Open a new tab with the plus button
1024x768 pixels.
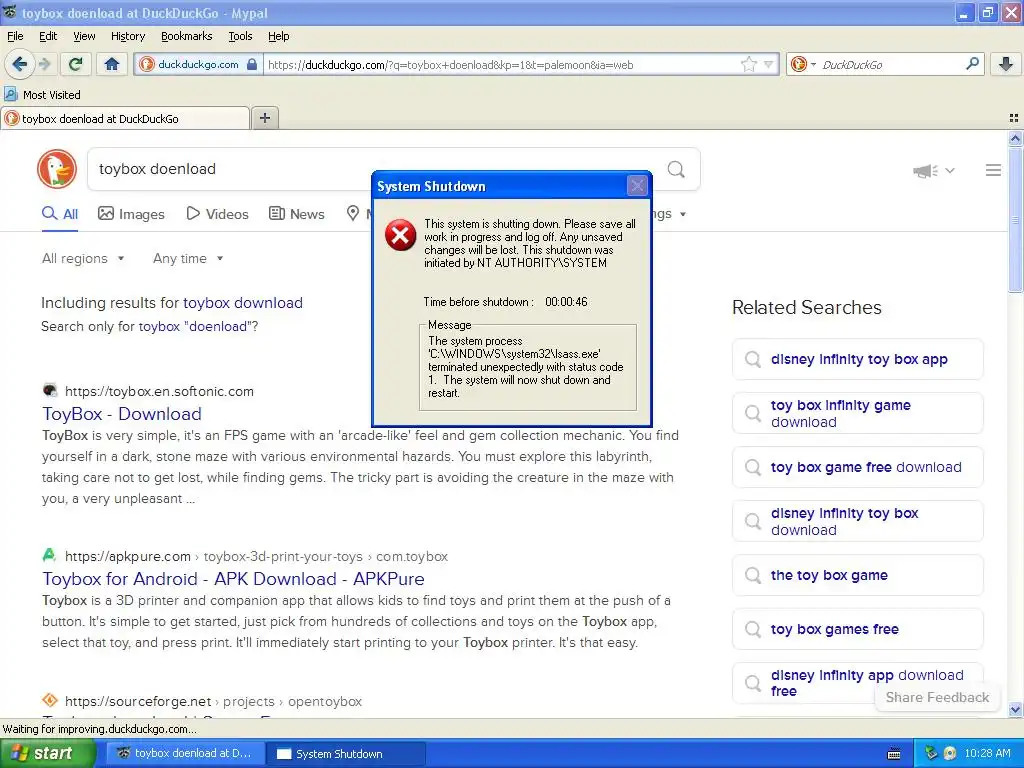pos(264,118)
